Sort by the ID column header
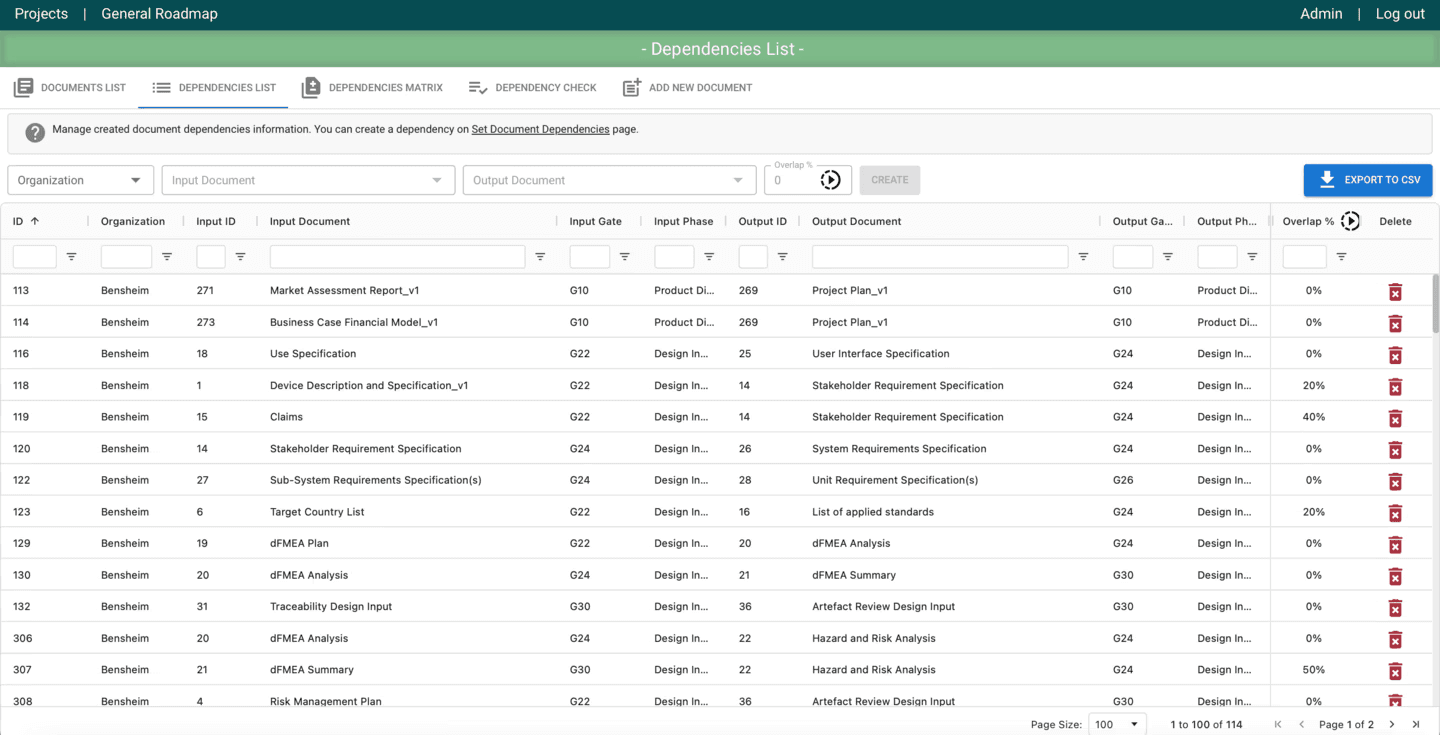The width and height of the screenshot is (1440, 735). 26,221
